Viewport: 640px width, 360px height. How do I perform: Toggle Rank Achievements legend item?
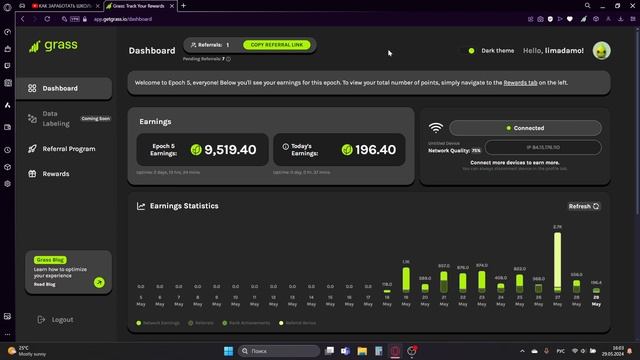(x=246, y=323)
